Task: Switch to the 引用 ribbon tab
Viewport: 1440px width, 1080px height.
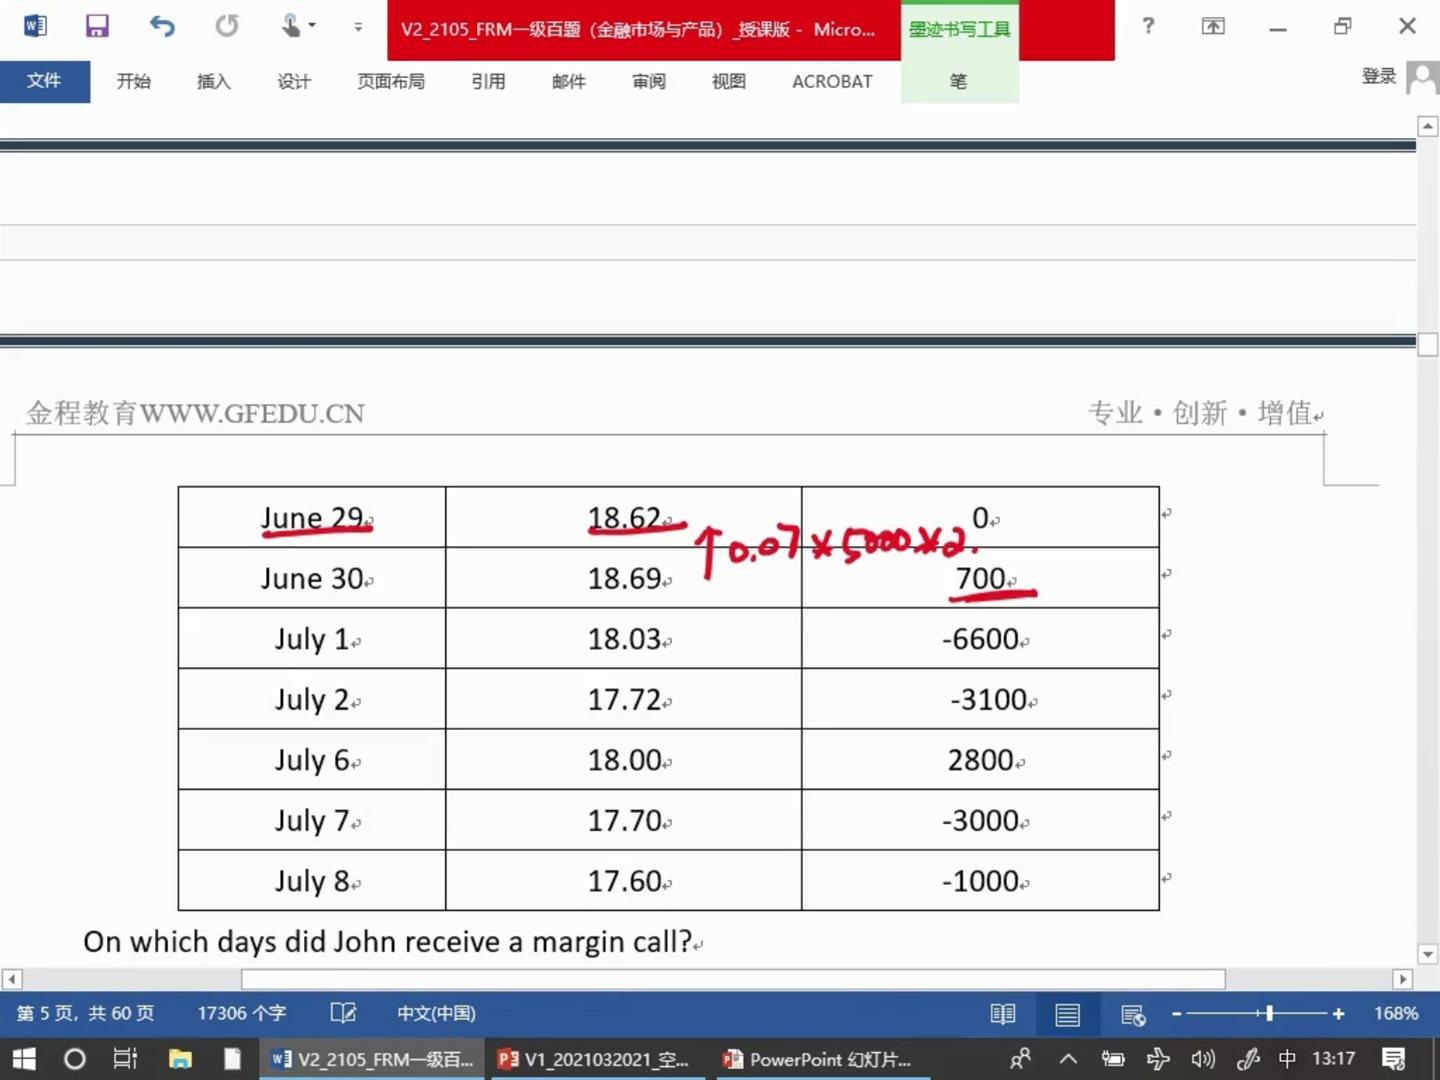Action: 488,81
